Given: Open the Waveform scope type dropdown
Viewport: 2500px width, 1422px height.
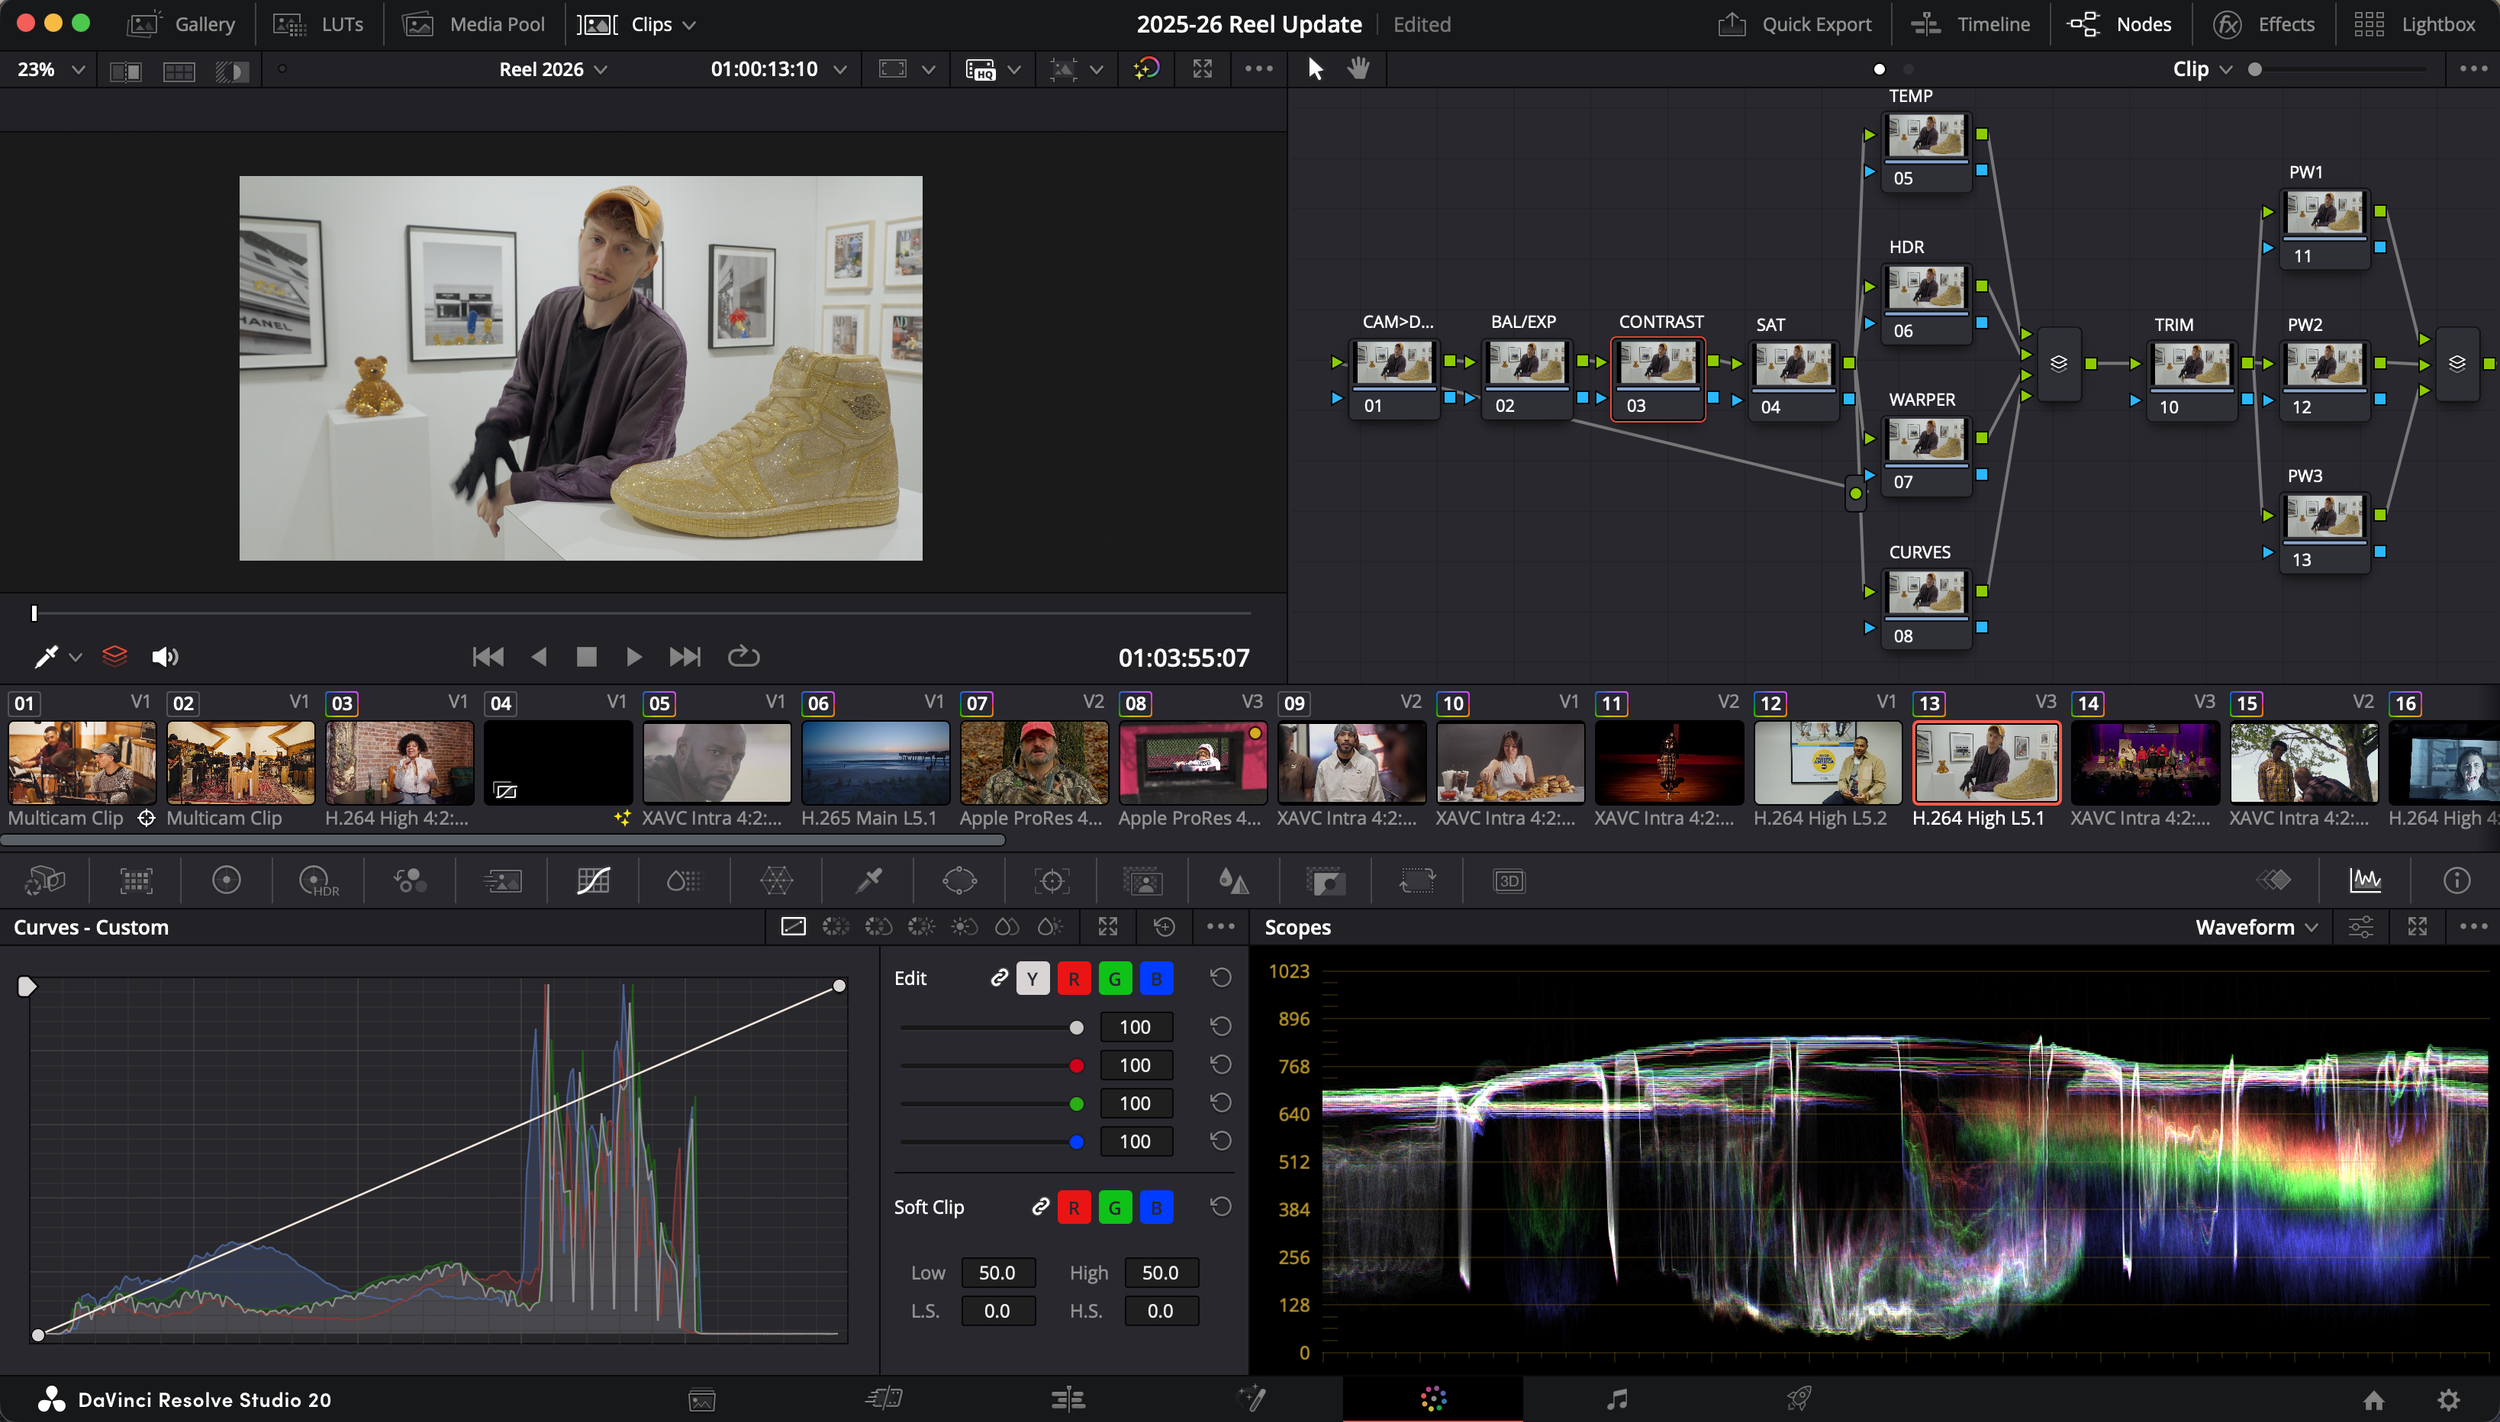Looking at the screenshot, I should (x=2256, y=927).
